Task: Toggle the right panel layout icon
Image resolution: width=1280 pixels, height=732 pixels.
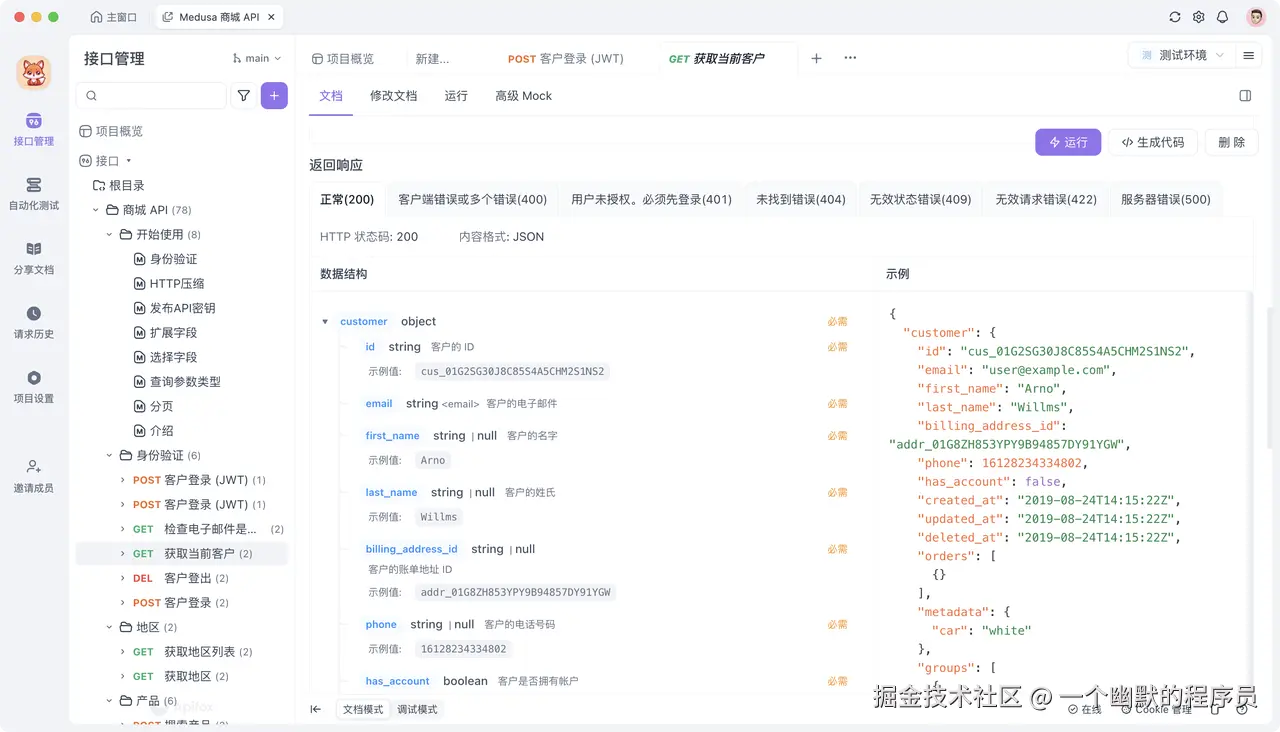Action: [1244, 95]
